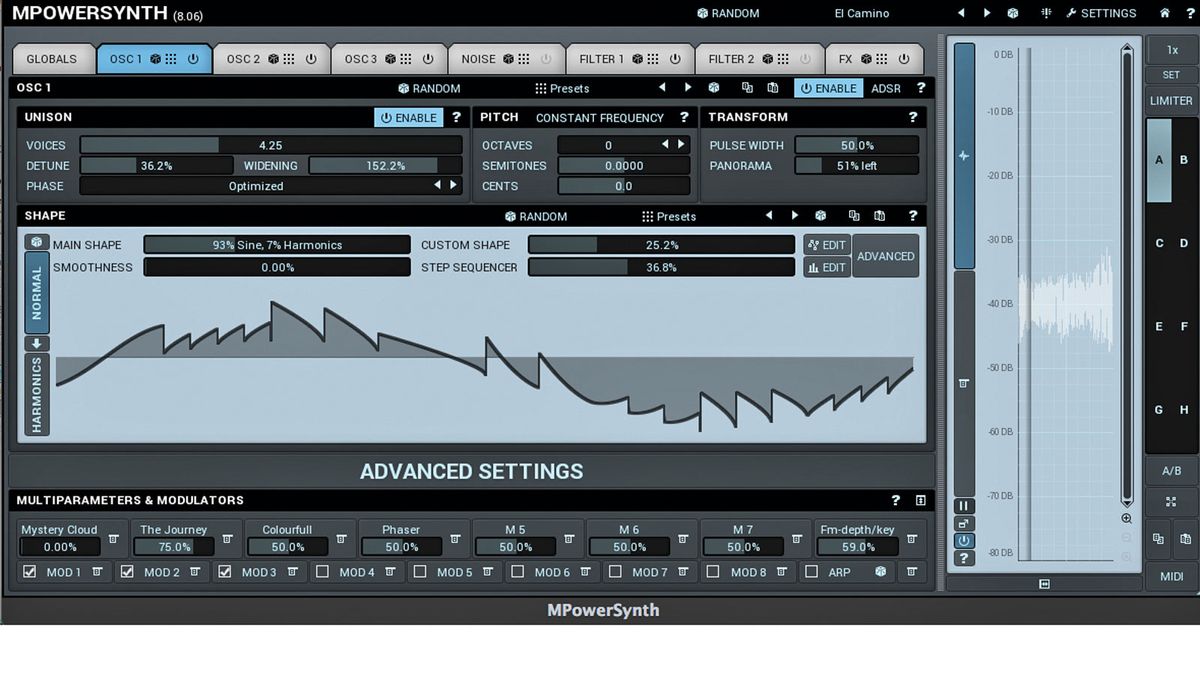Step up the OCTAVES value with its arrow
1200x675 pixels.
(x=680, y=144)
